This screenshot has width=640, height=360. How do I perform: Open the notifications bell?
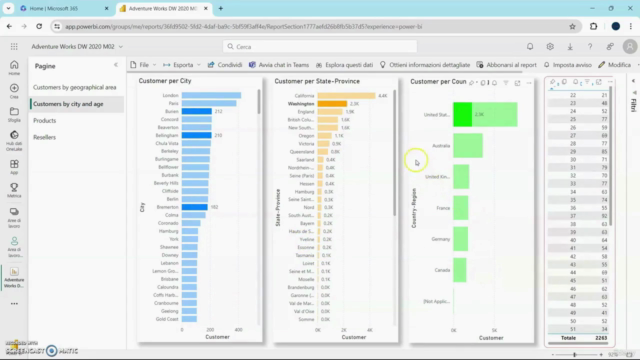coord(530,47)
